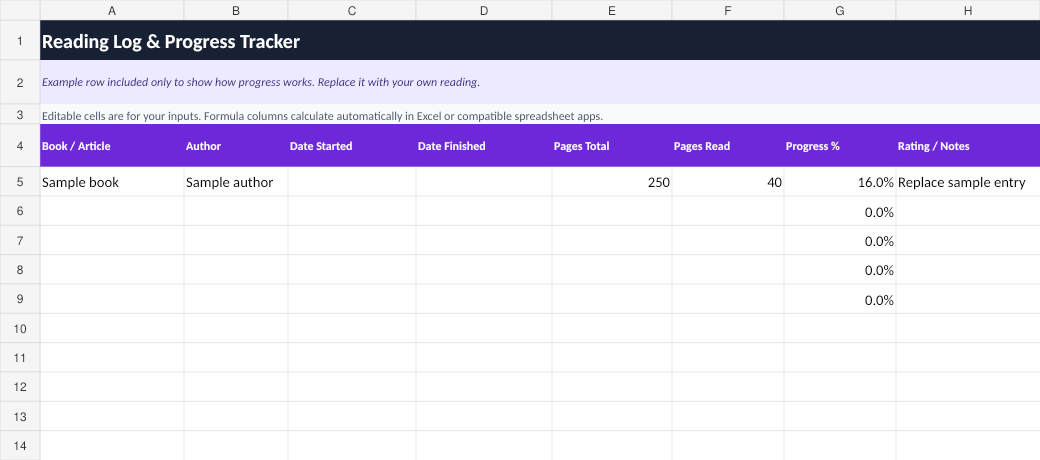1040x460 pixels.
Task: Select row 4 header
Action: 20,146
